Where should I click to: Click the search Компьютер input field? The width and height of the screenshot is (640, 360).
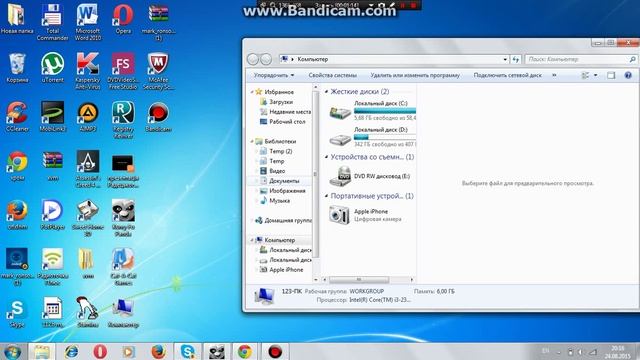pyautogui.click(x=581, y=59)
